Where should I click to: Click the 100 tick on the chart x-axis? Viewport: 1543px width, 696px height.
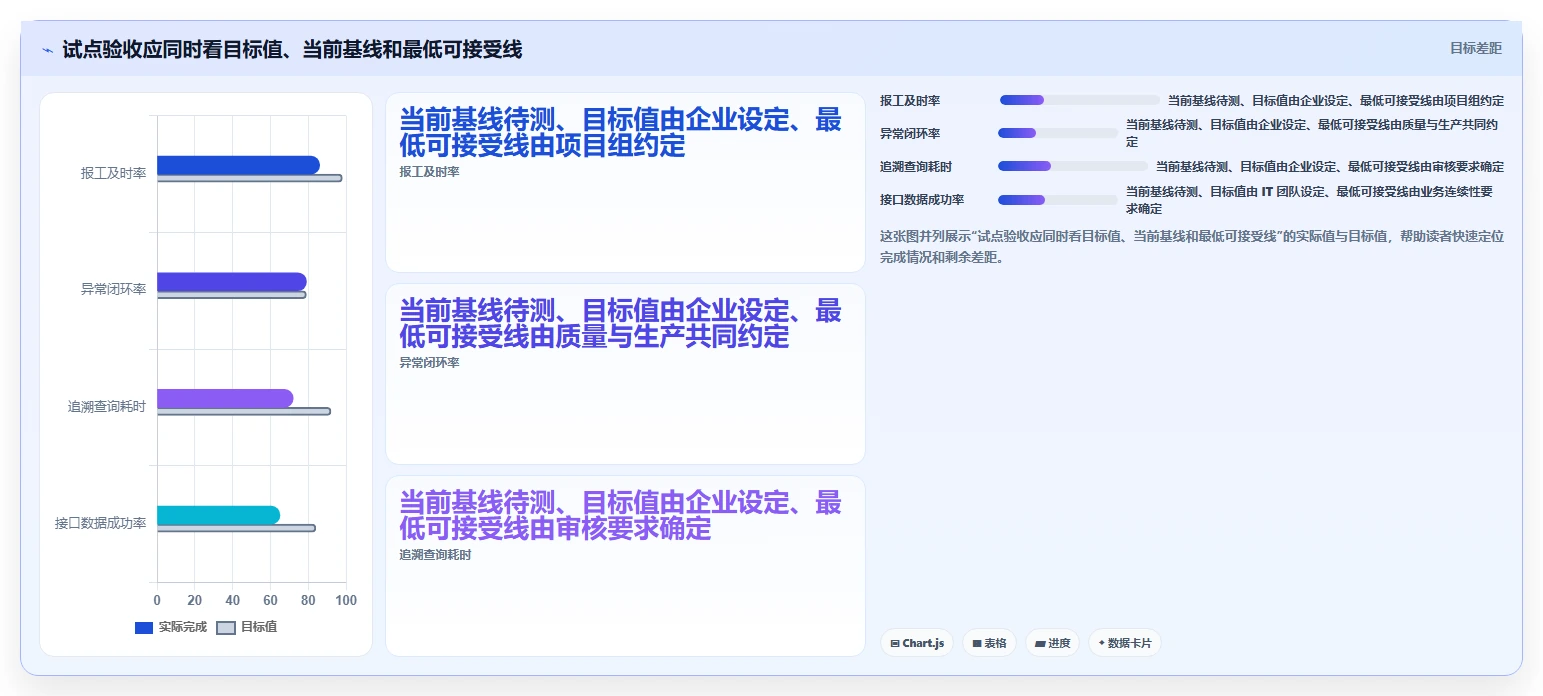(x=346, y=600)
